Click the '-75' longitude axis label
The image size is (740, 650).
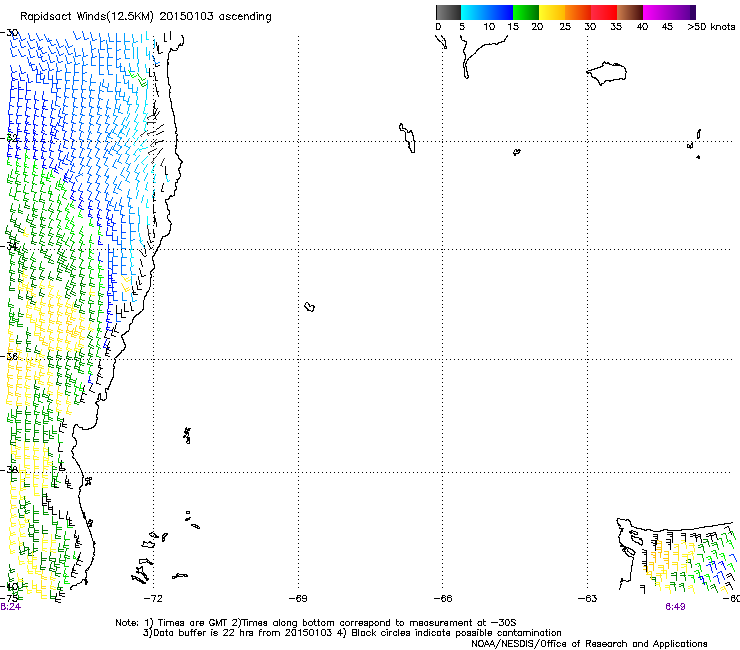click(x=9, y=598)
